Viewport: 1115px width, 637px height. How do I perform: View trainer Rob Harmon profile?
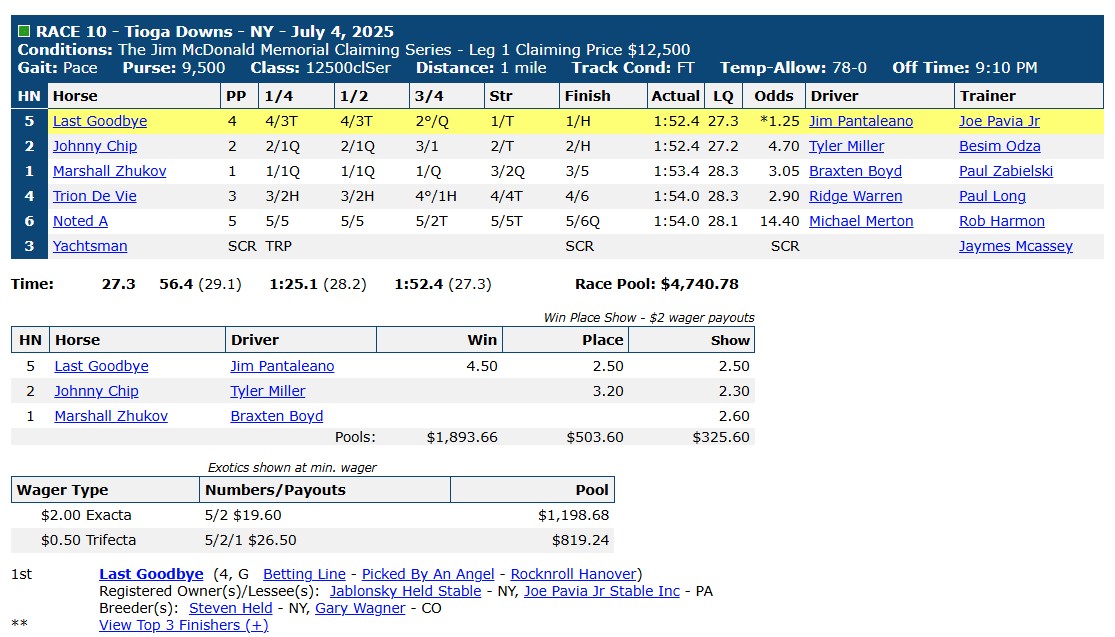coord(1002,220)
